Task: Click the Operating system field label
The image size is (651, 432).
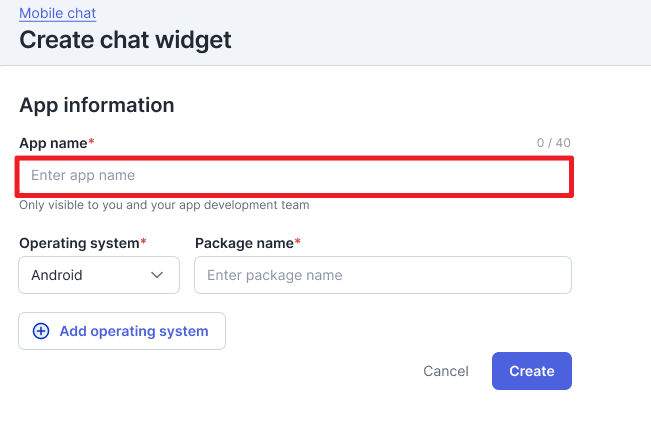Action: click(78, 243)
